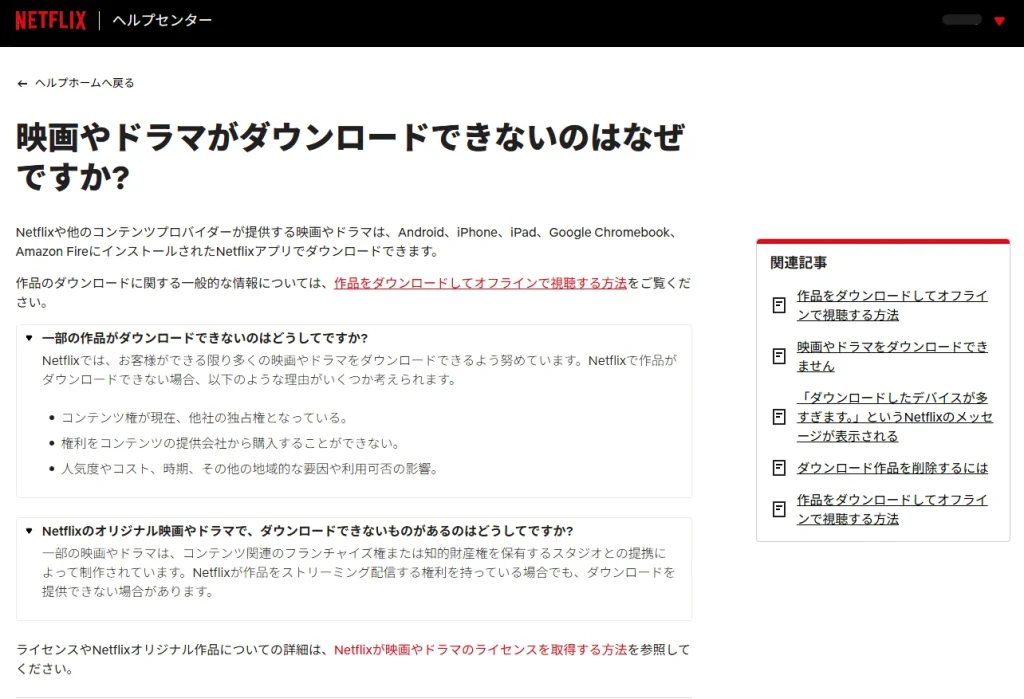Click paragraph starting 一部の映画やドラマは、コンテンツ関連
This screenshot has width=1024, height=699.
coord(358,572)
